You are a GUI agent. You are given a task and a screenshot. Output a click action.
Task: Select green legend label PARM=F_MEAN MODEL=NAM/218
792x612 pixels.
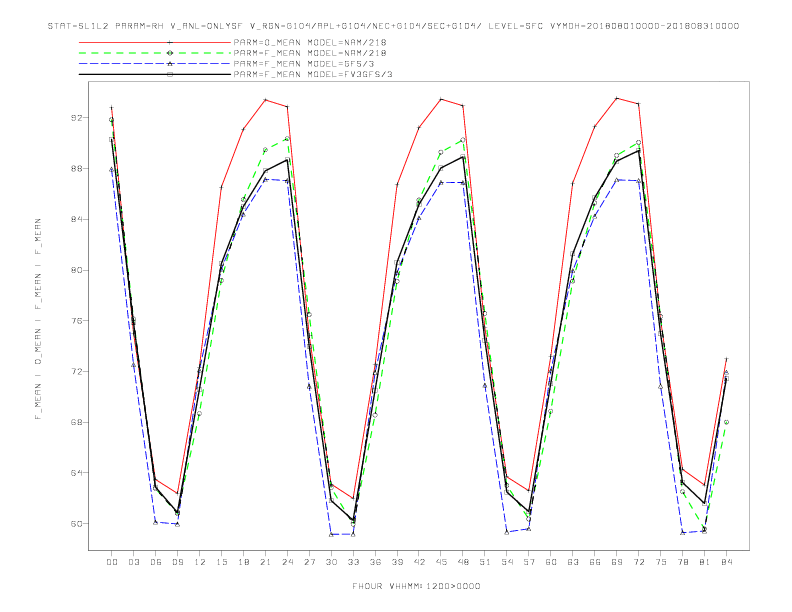pyautogui.click(x=310, y=53)
